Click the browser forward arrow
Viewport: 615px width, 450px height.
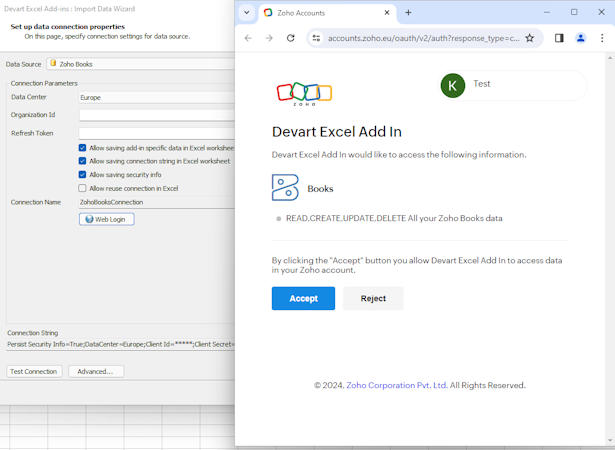[x=269, y=38]
